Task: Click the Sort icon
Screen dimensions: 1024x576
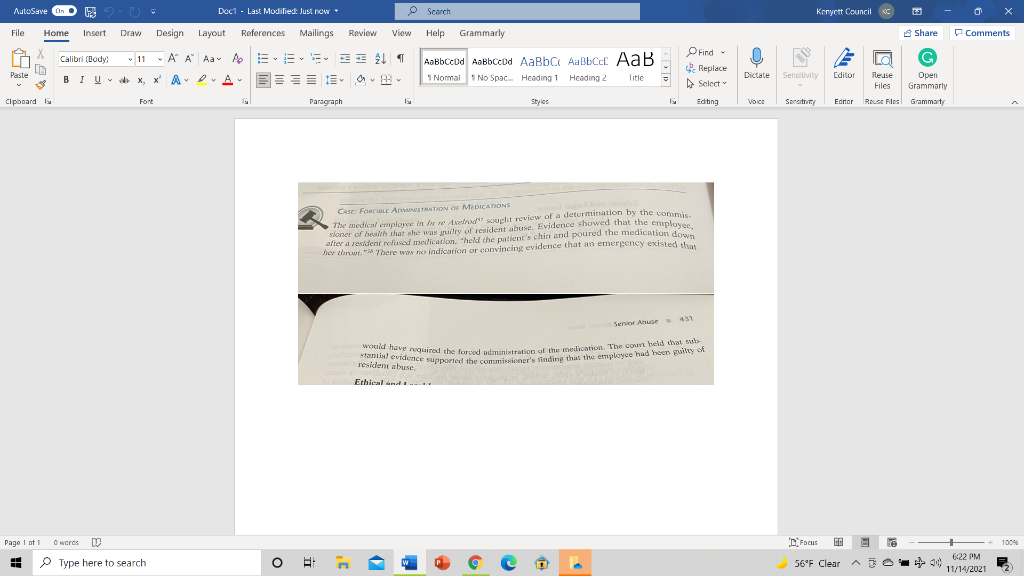Action: [381, 59]
